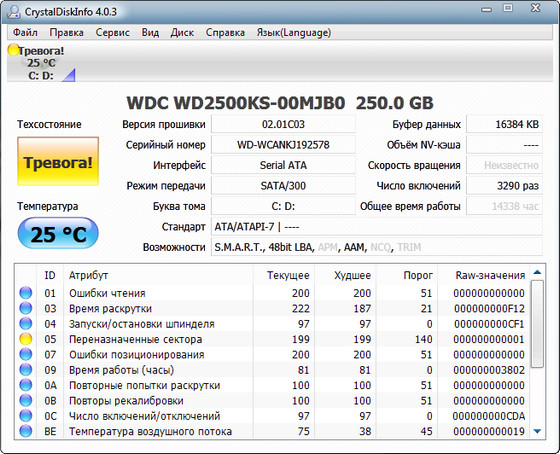The image size is (560, 454).
Task: Click raw value 000000003802
Action: pos(489,370)
